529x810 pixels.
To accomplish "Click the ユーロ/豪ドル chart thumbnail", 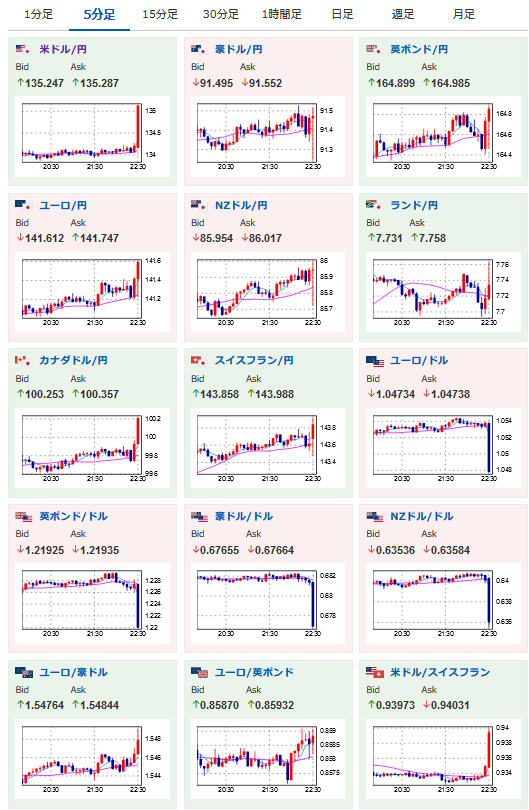I will [x=92, y=759].
